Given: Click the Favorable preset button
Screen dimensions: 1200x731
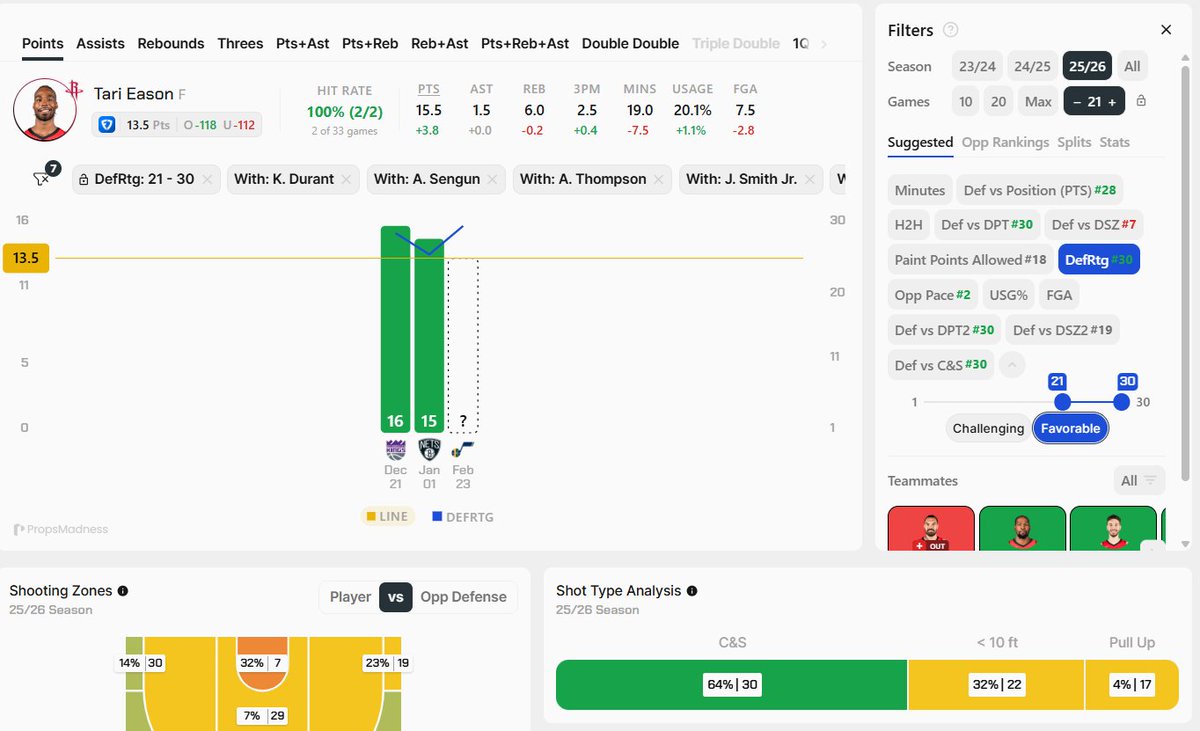Looking at the screenshot, I should pos(1070,428).
